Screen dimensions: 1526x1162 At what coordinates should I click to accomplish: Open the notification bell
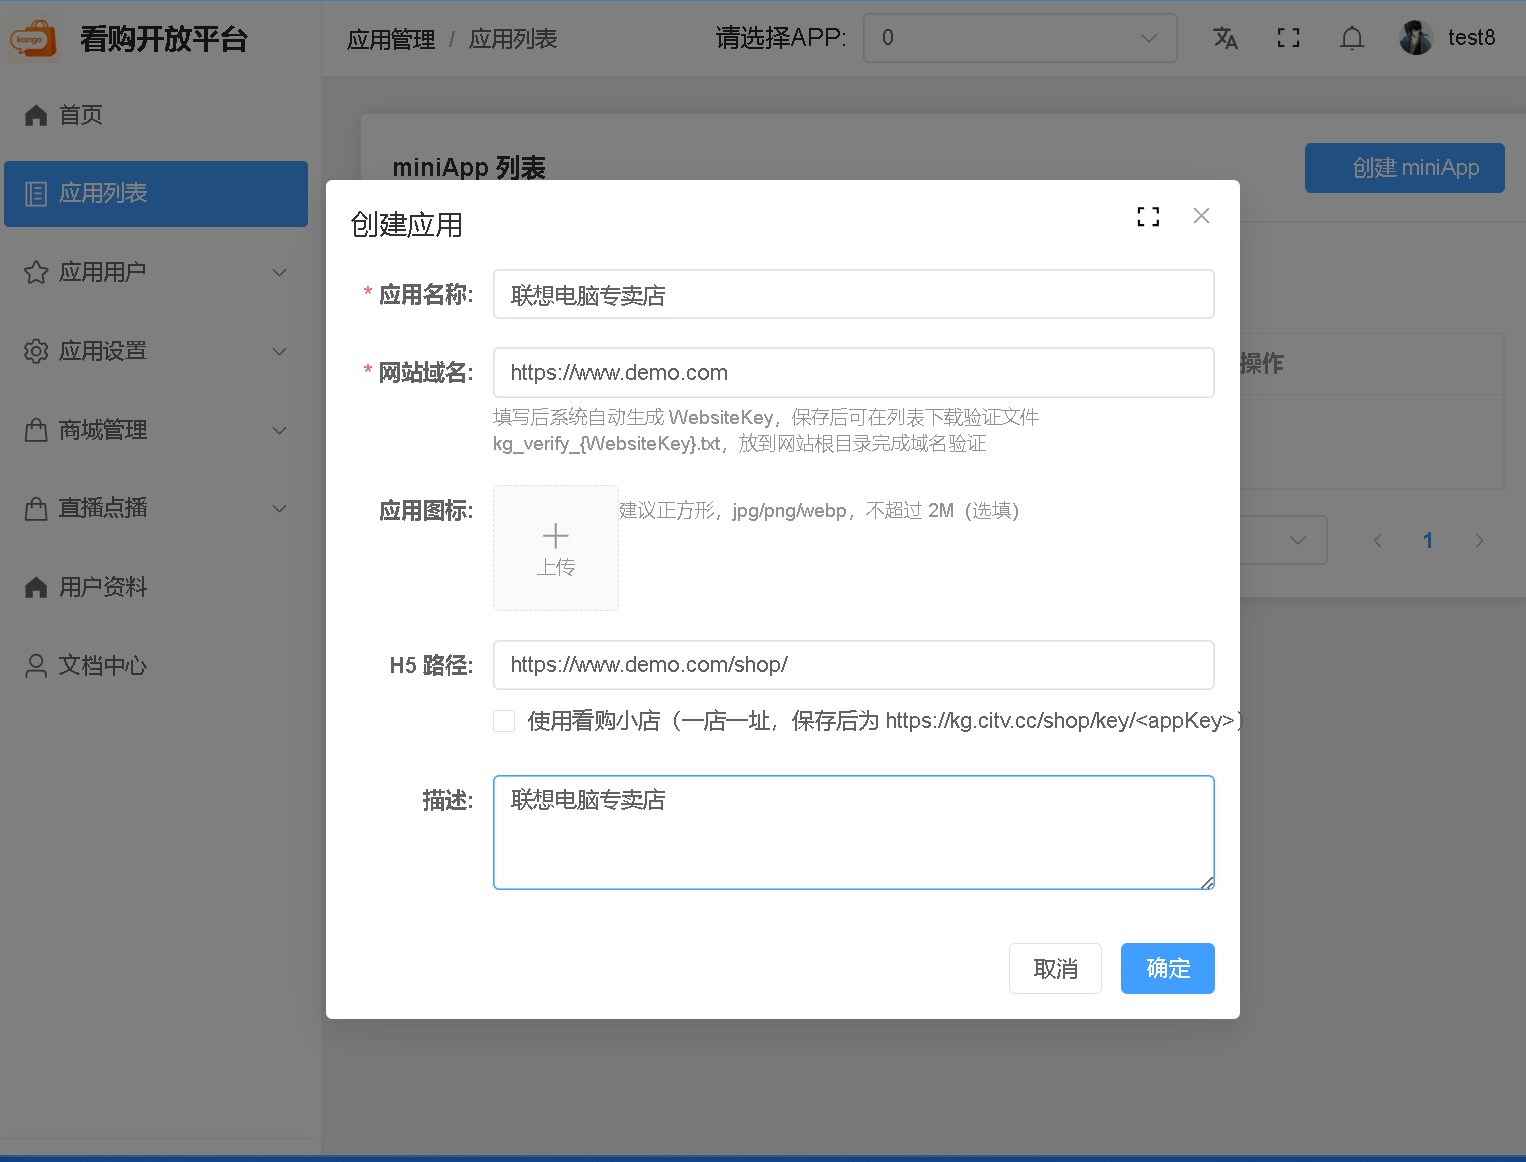pos(1352,38)
